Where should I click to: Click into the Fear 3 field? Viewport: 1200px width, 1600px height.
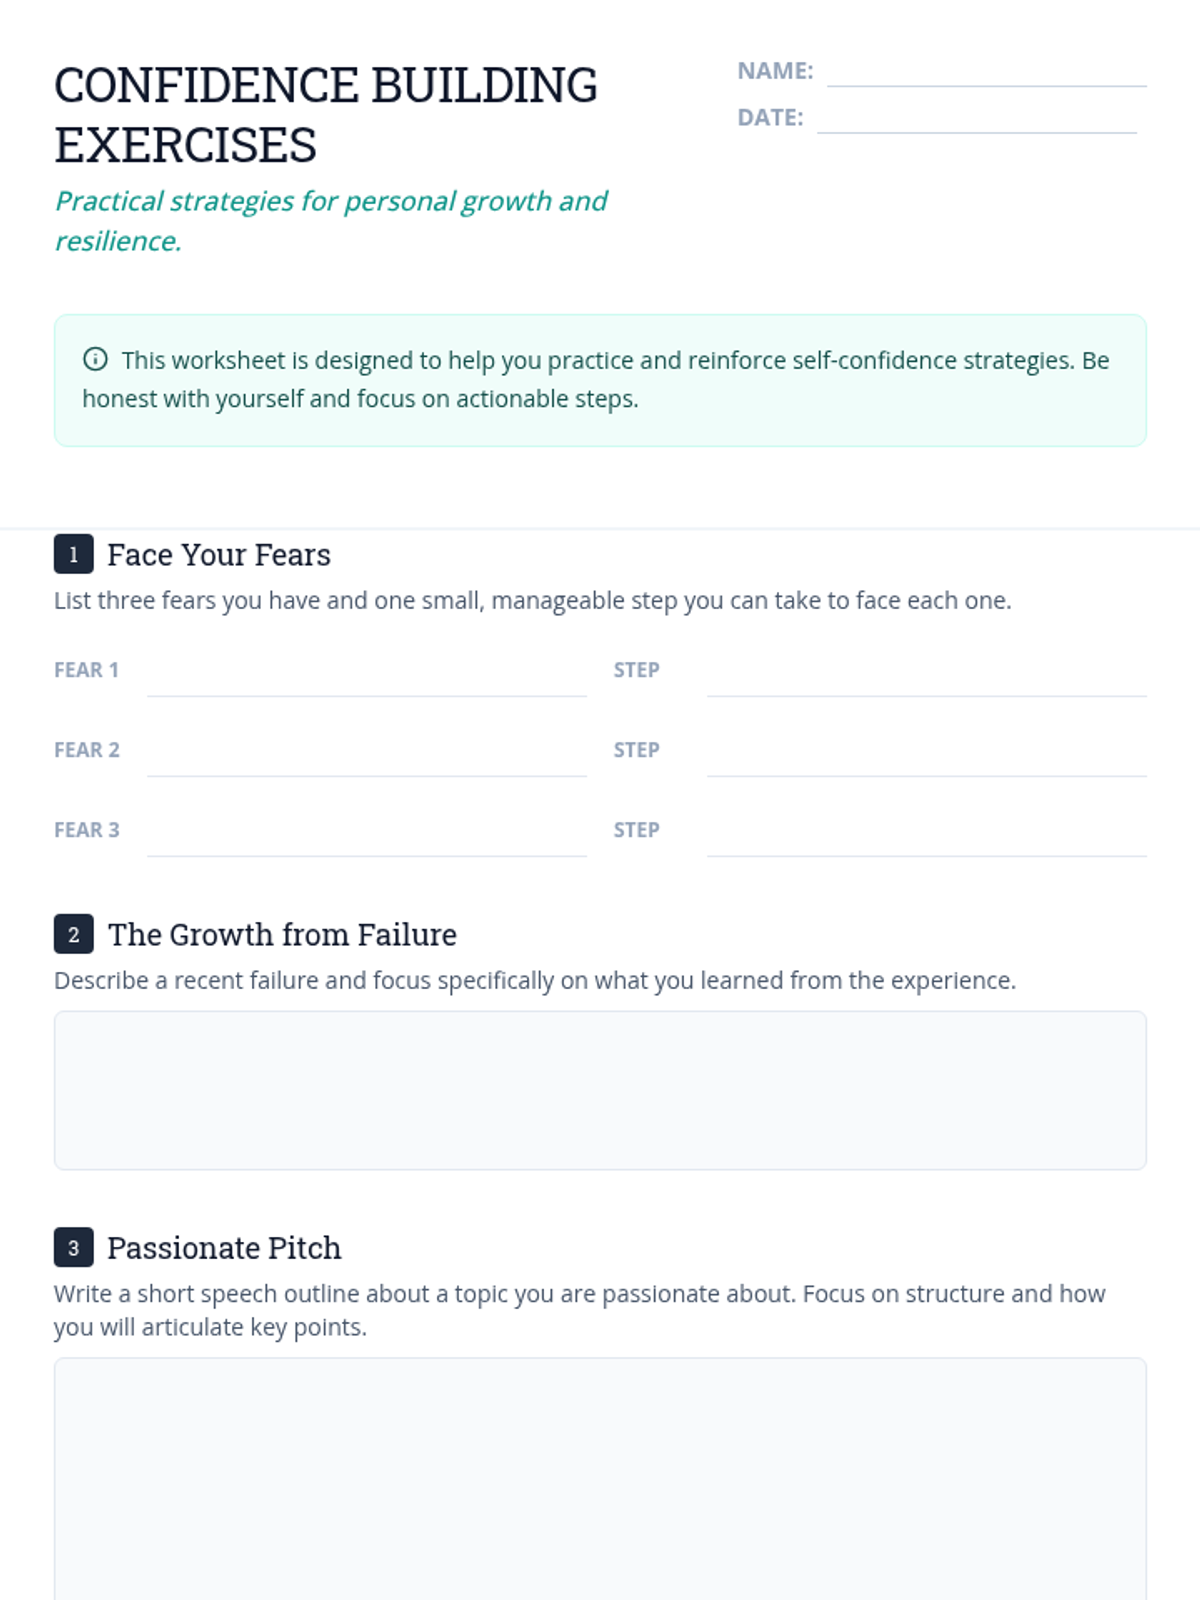(x=366, y=836)
